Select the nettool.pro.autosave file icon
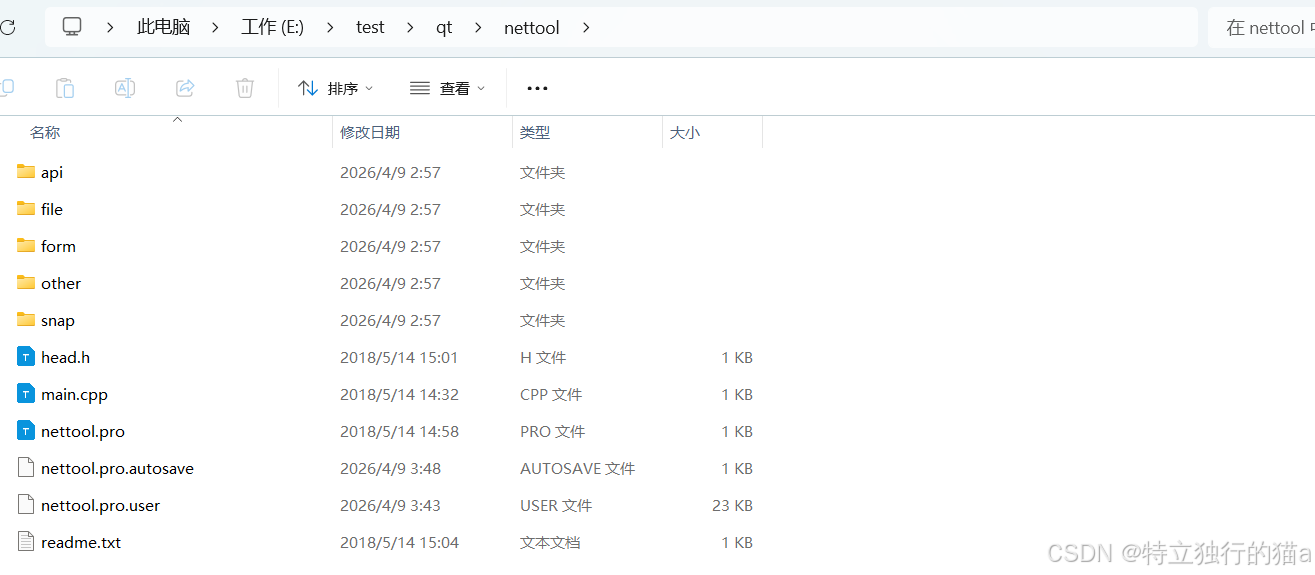 (x=26, y=467)
